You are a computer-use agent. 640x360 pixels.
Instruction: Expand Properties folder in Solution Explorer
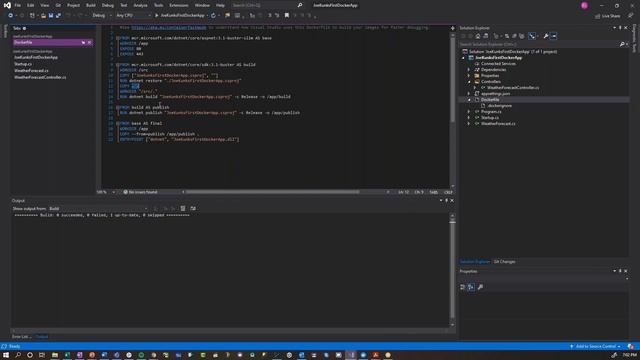click(x=469, y=76)
